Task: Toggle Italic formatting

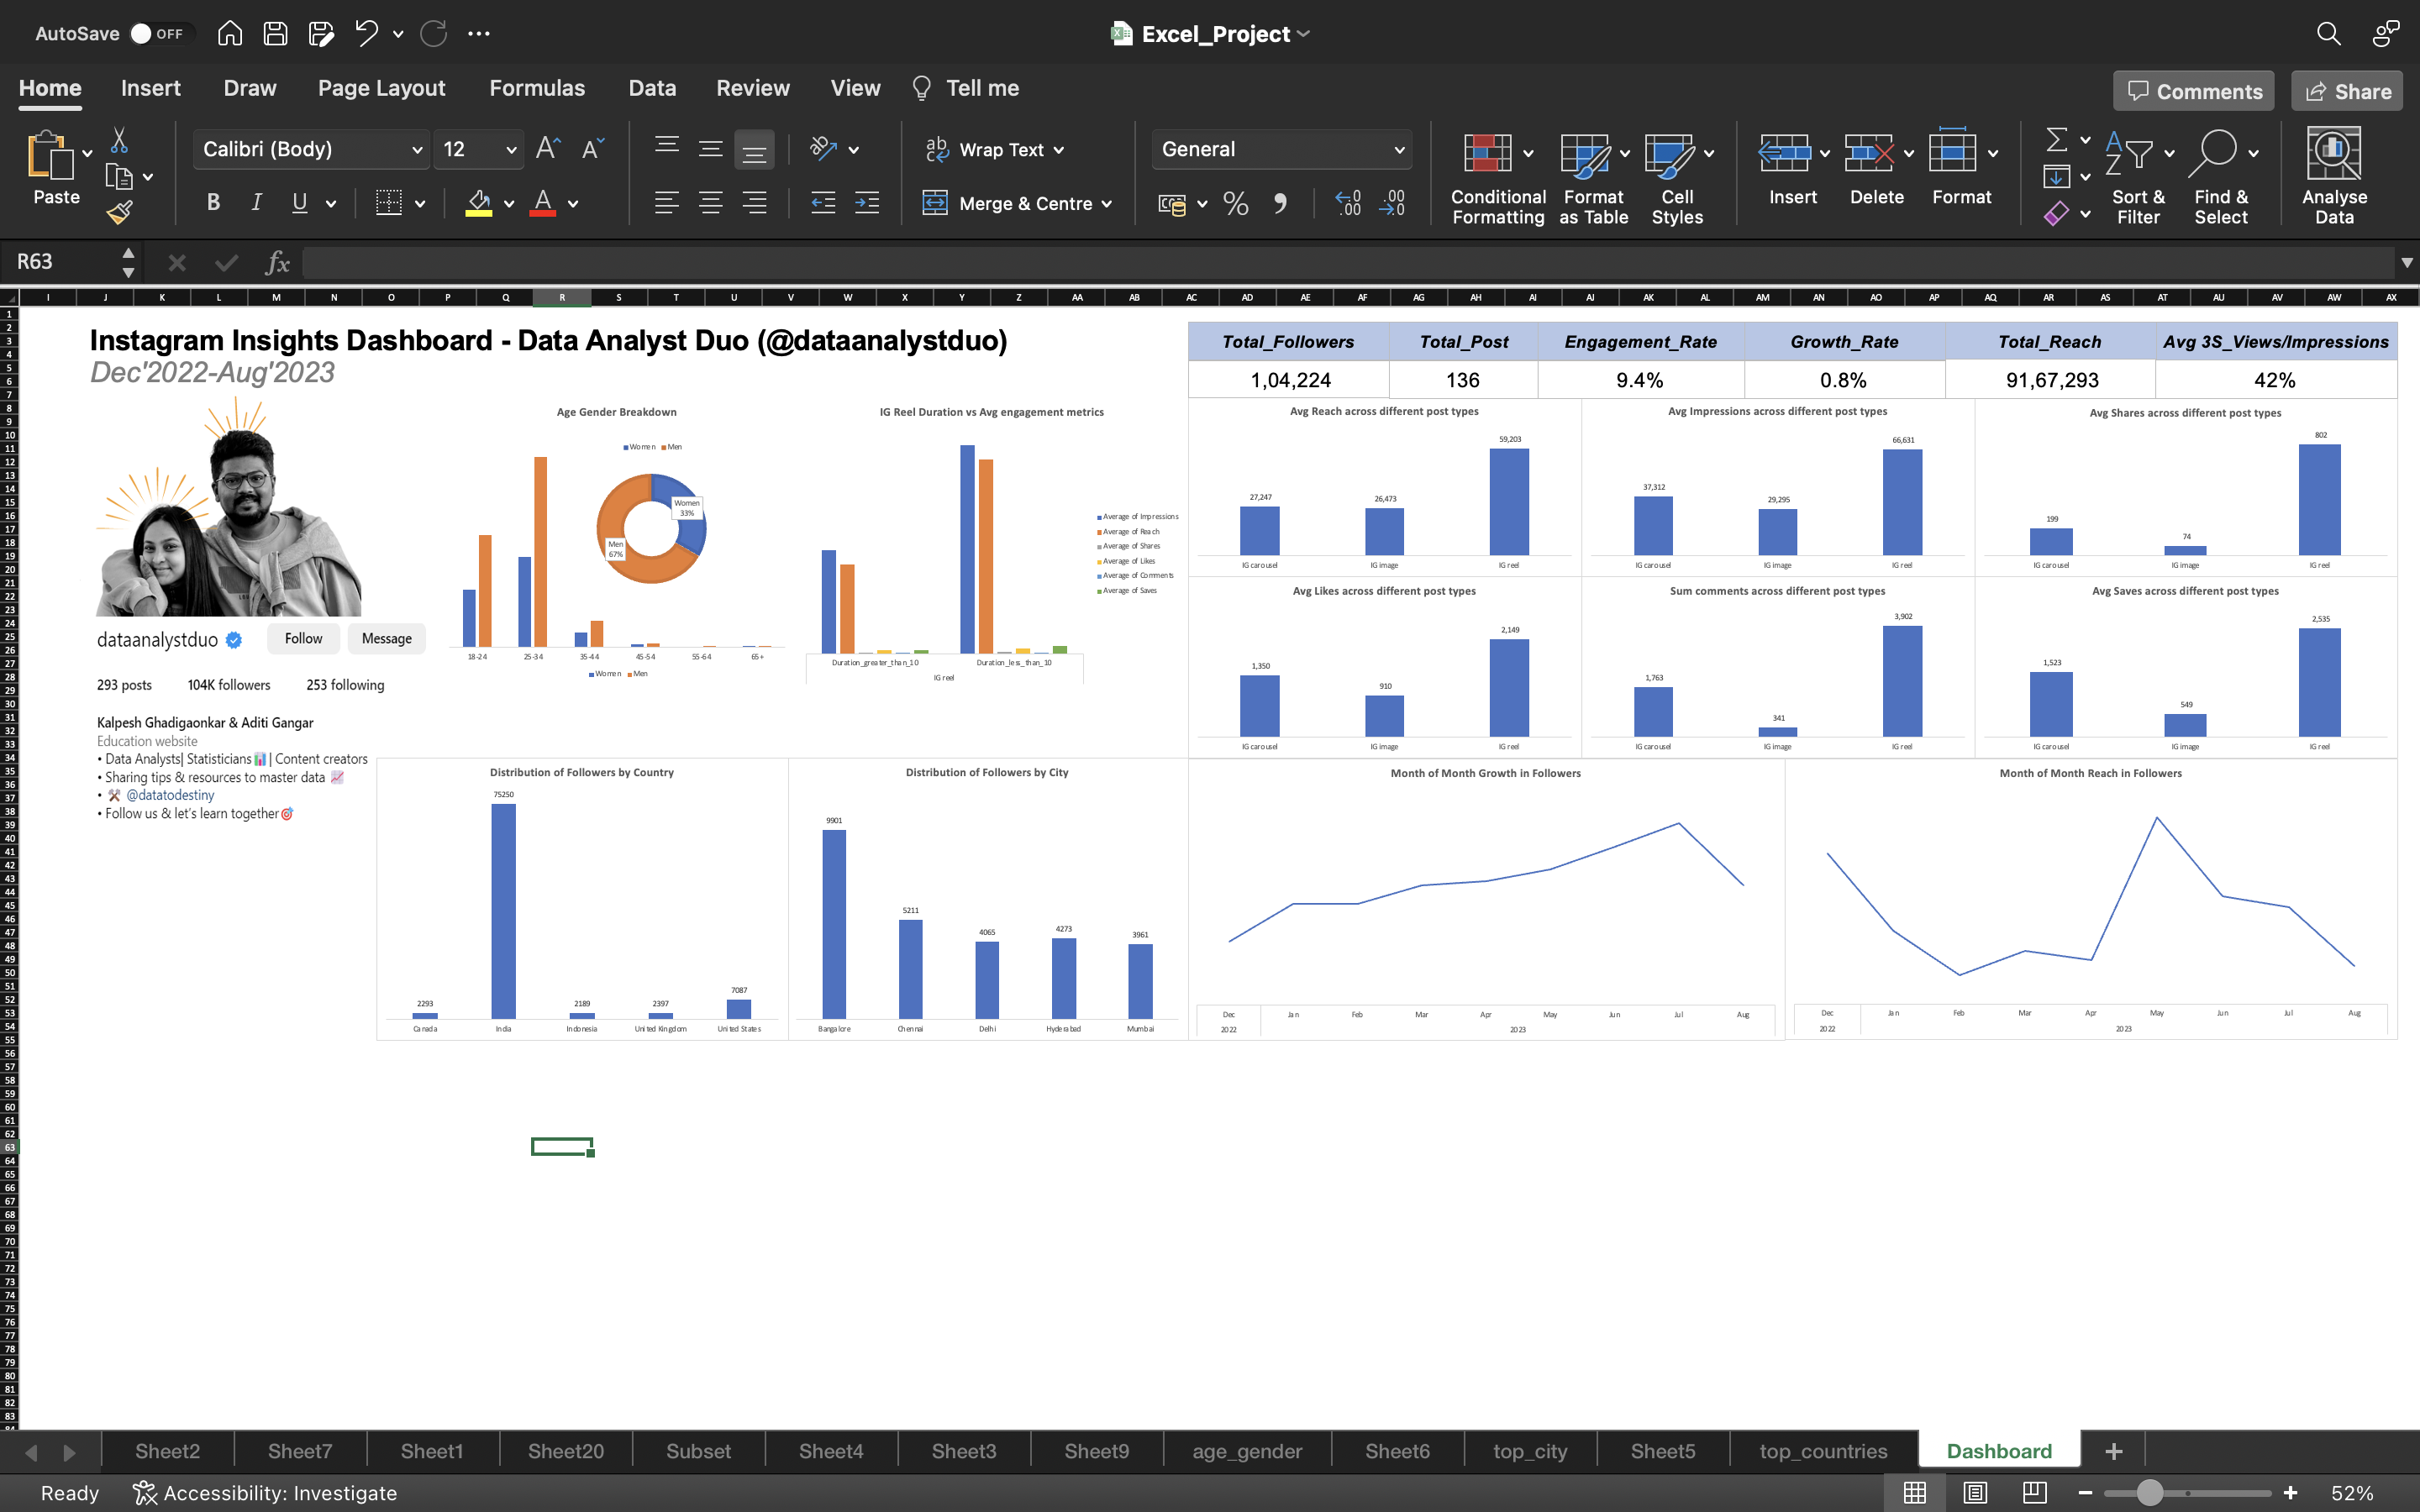Action: pyautogui.click(x=256, y=203)
